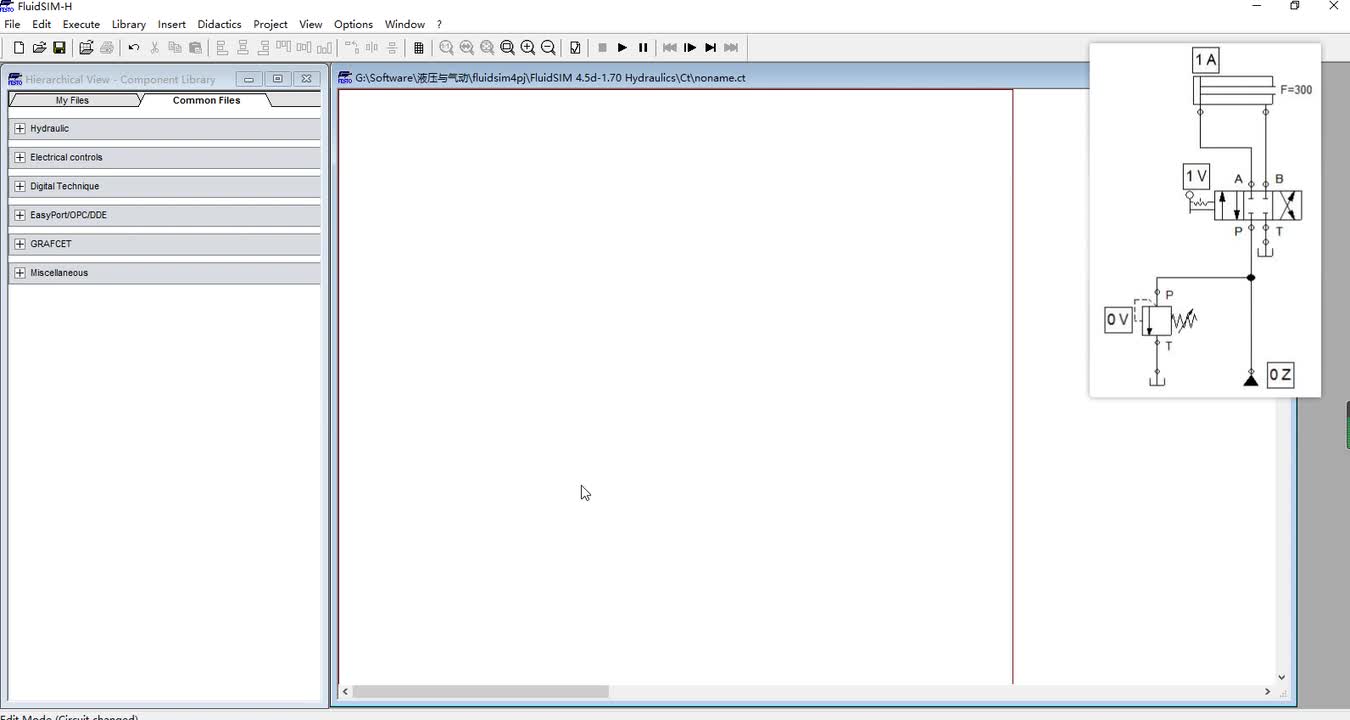Click simulate until state change icon
The width and height of the screenshot is (1350, 720).
[x=711, y=48]
